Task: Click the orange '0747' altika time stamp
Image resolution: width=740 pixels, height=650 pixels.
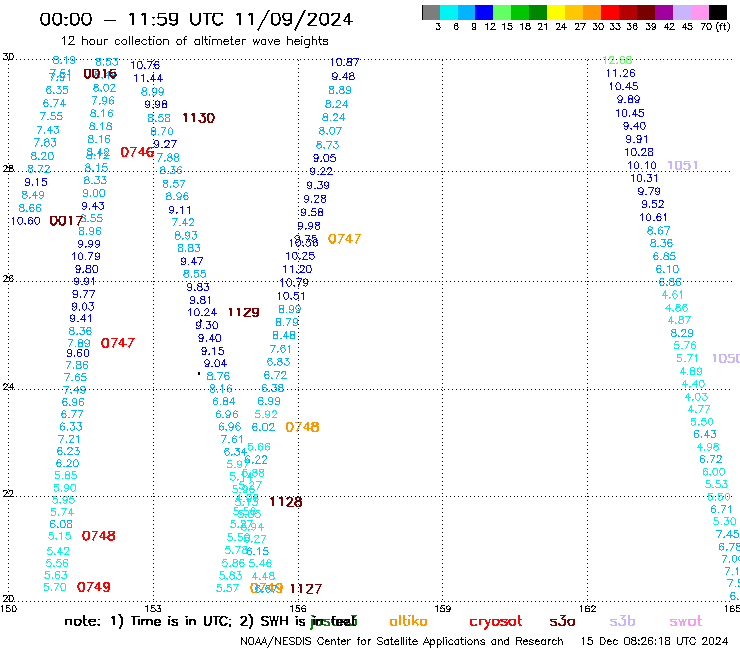Action: [344, 239]
